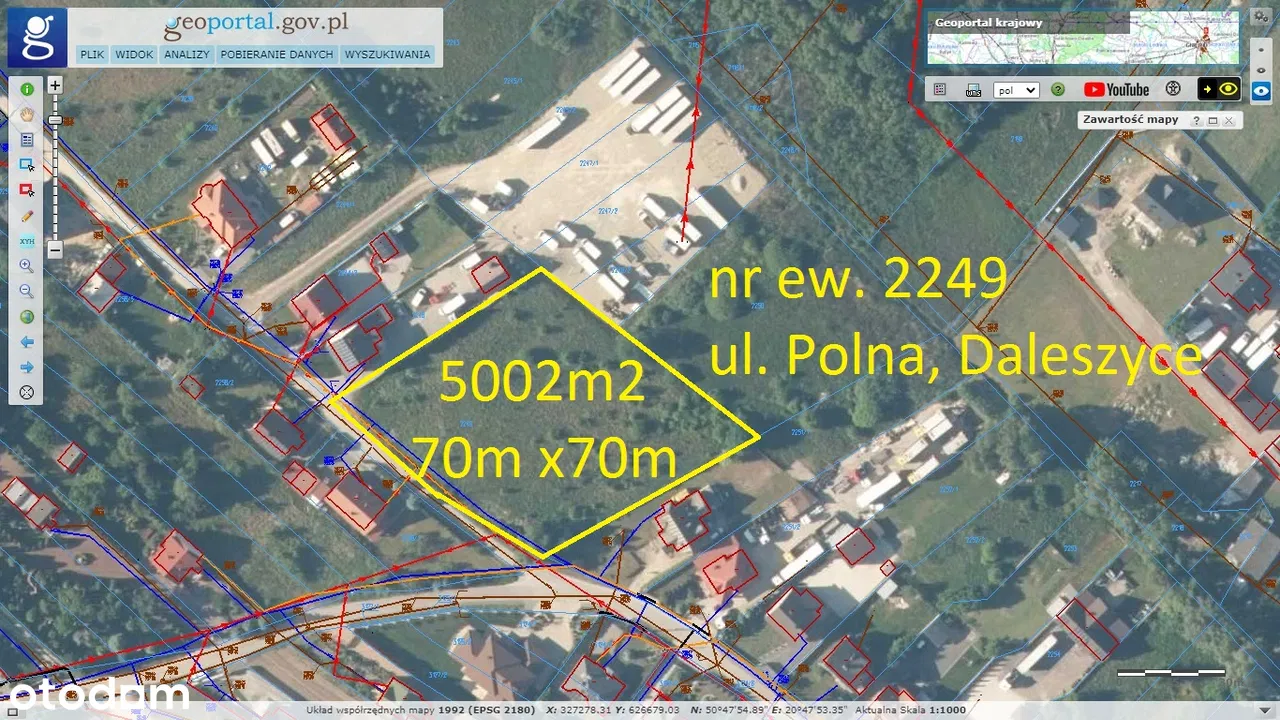
Task: Select the hand pan tool
Action: (x=27, y=114)
